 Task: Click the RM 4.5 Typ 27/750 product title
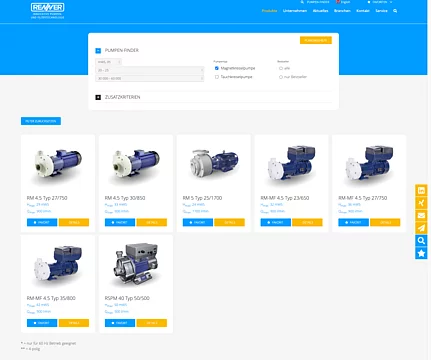[47, 198]
